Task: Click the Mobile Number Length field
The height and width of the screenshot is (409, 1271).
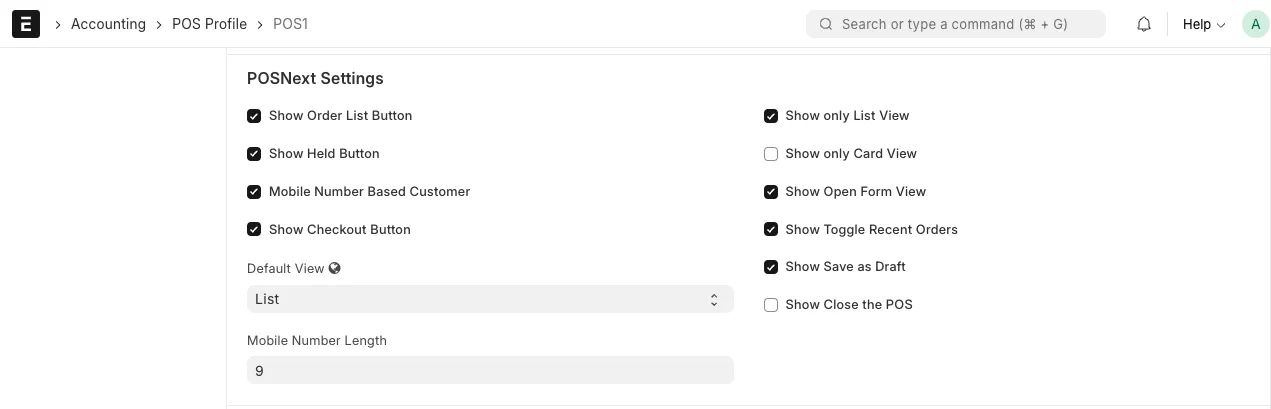Action: [x=490, y=370]
